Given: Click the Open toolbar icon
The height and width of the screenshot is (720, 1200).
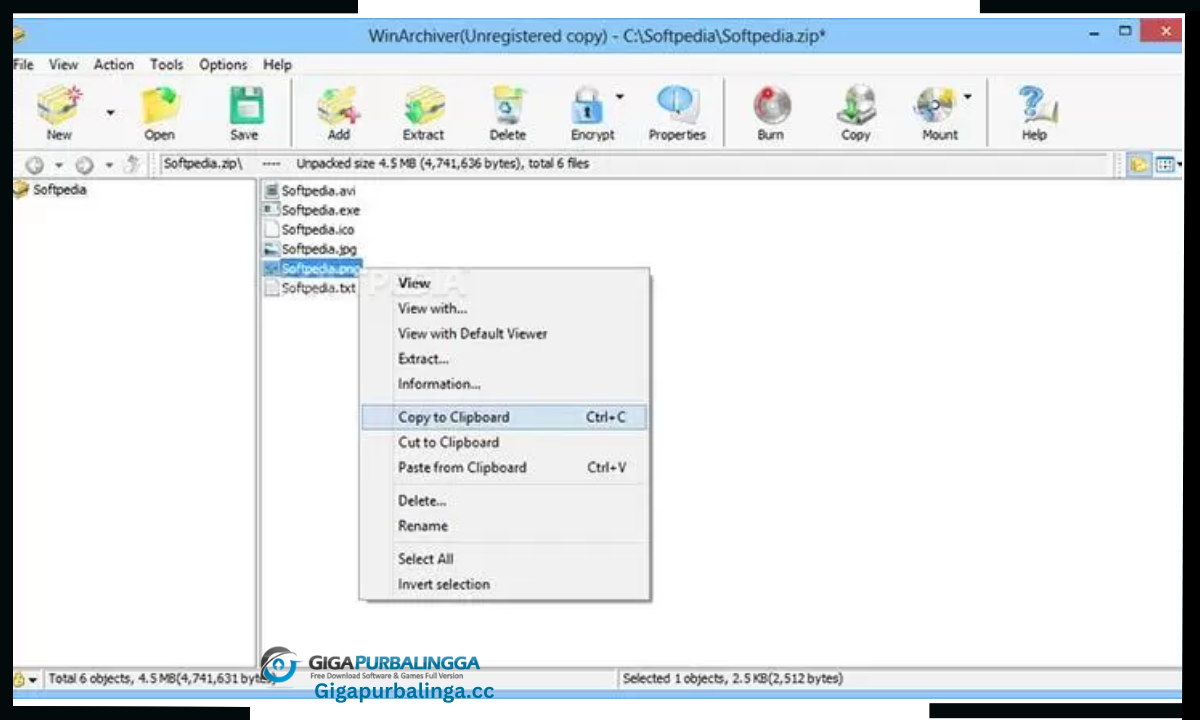Looking at the screenshot, I should point(159,106).
